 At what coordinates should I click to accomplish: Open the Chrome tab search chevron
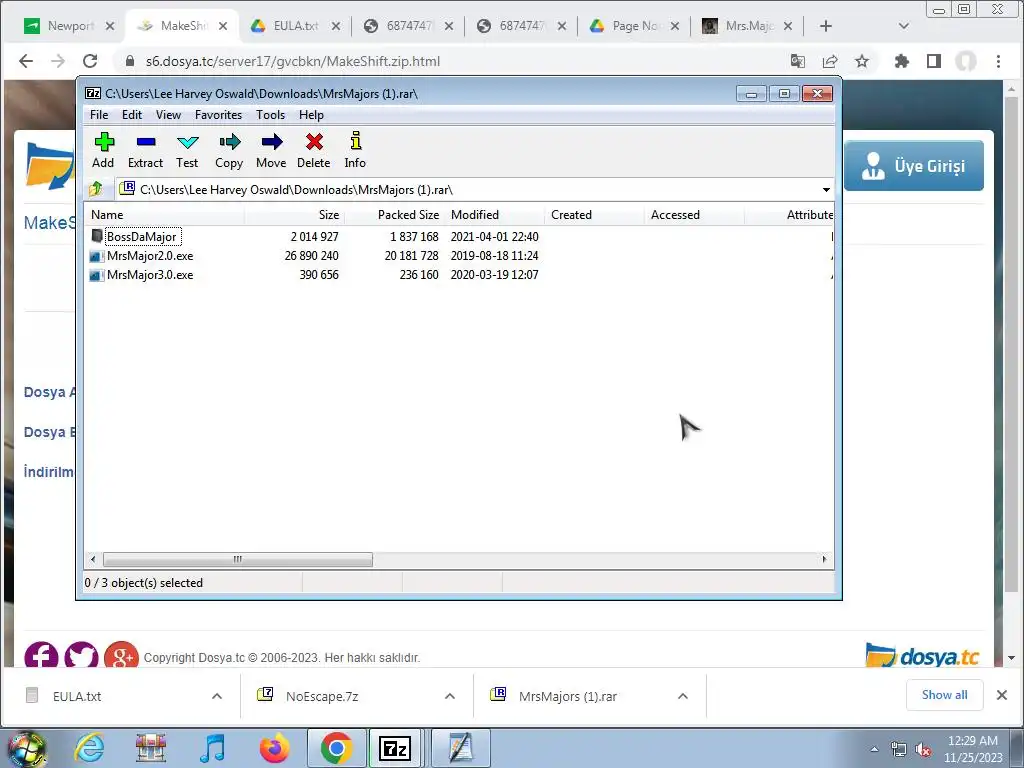click(x=904, y=26)
